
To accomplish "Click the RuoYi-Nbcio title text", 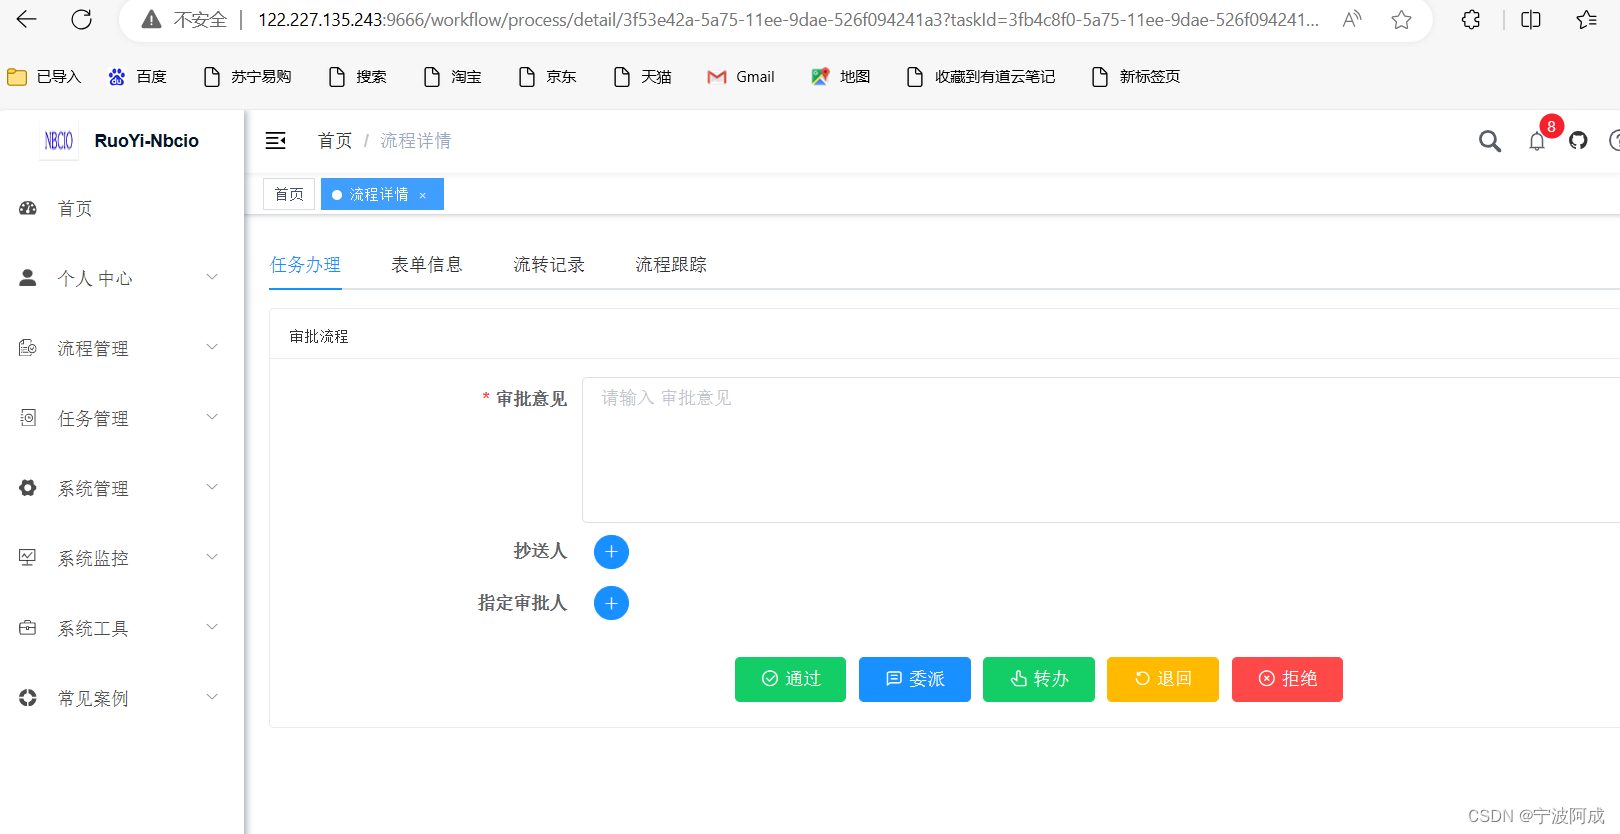I will (x=147, y=141).
